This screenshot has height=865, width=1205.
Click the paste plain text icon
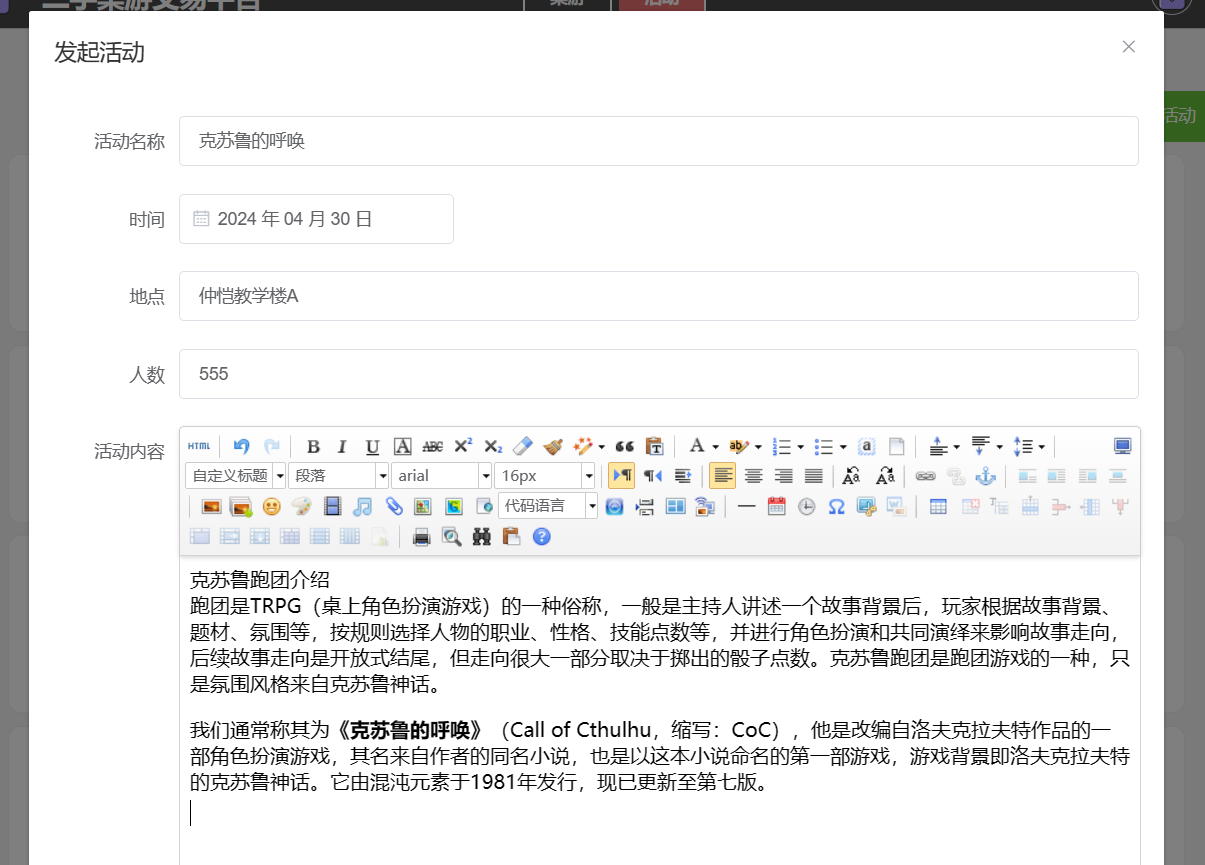(655, 446)
